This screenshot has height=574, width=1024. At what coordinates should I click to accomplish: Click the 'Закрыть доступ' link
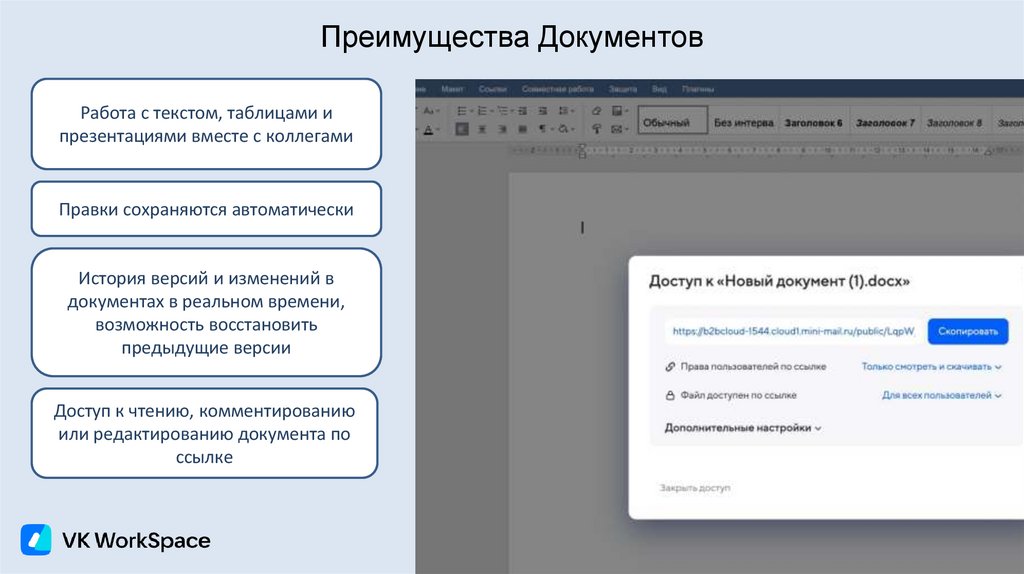694,488
